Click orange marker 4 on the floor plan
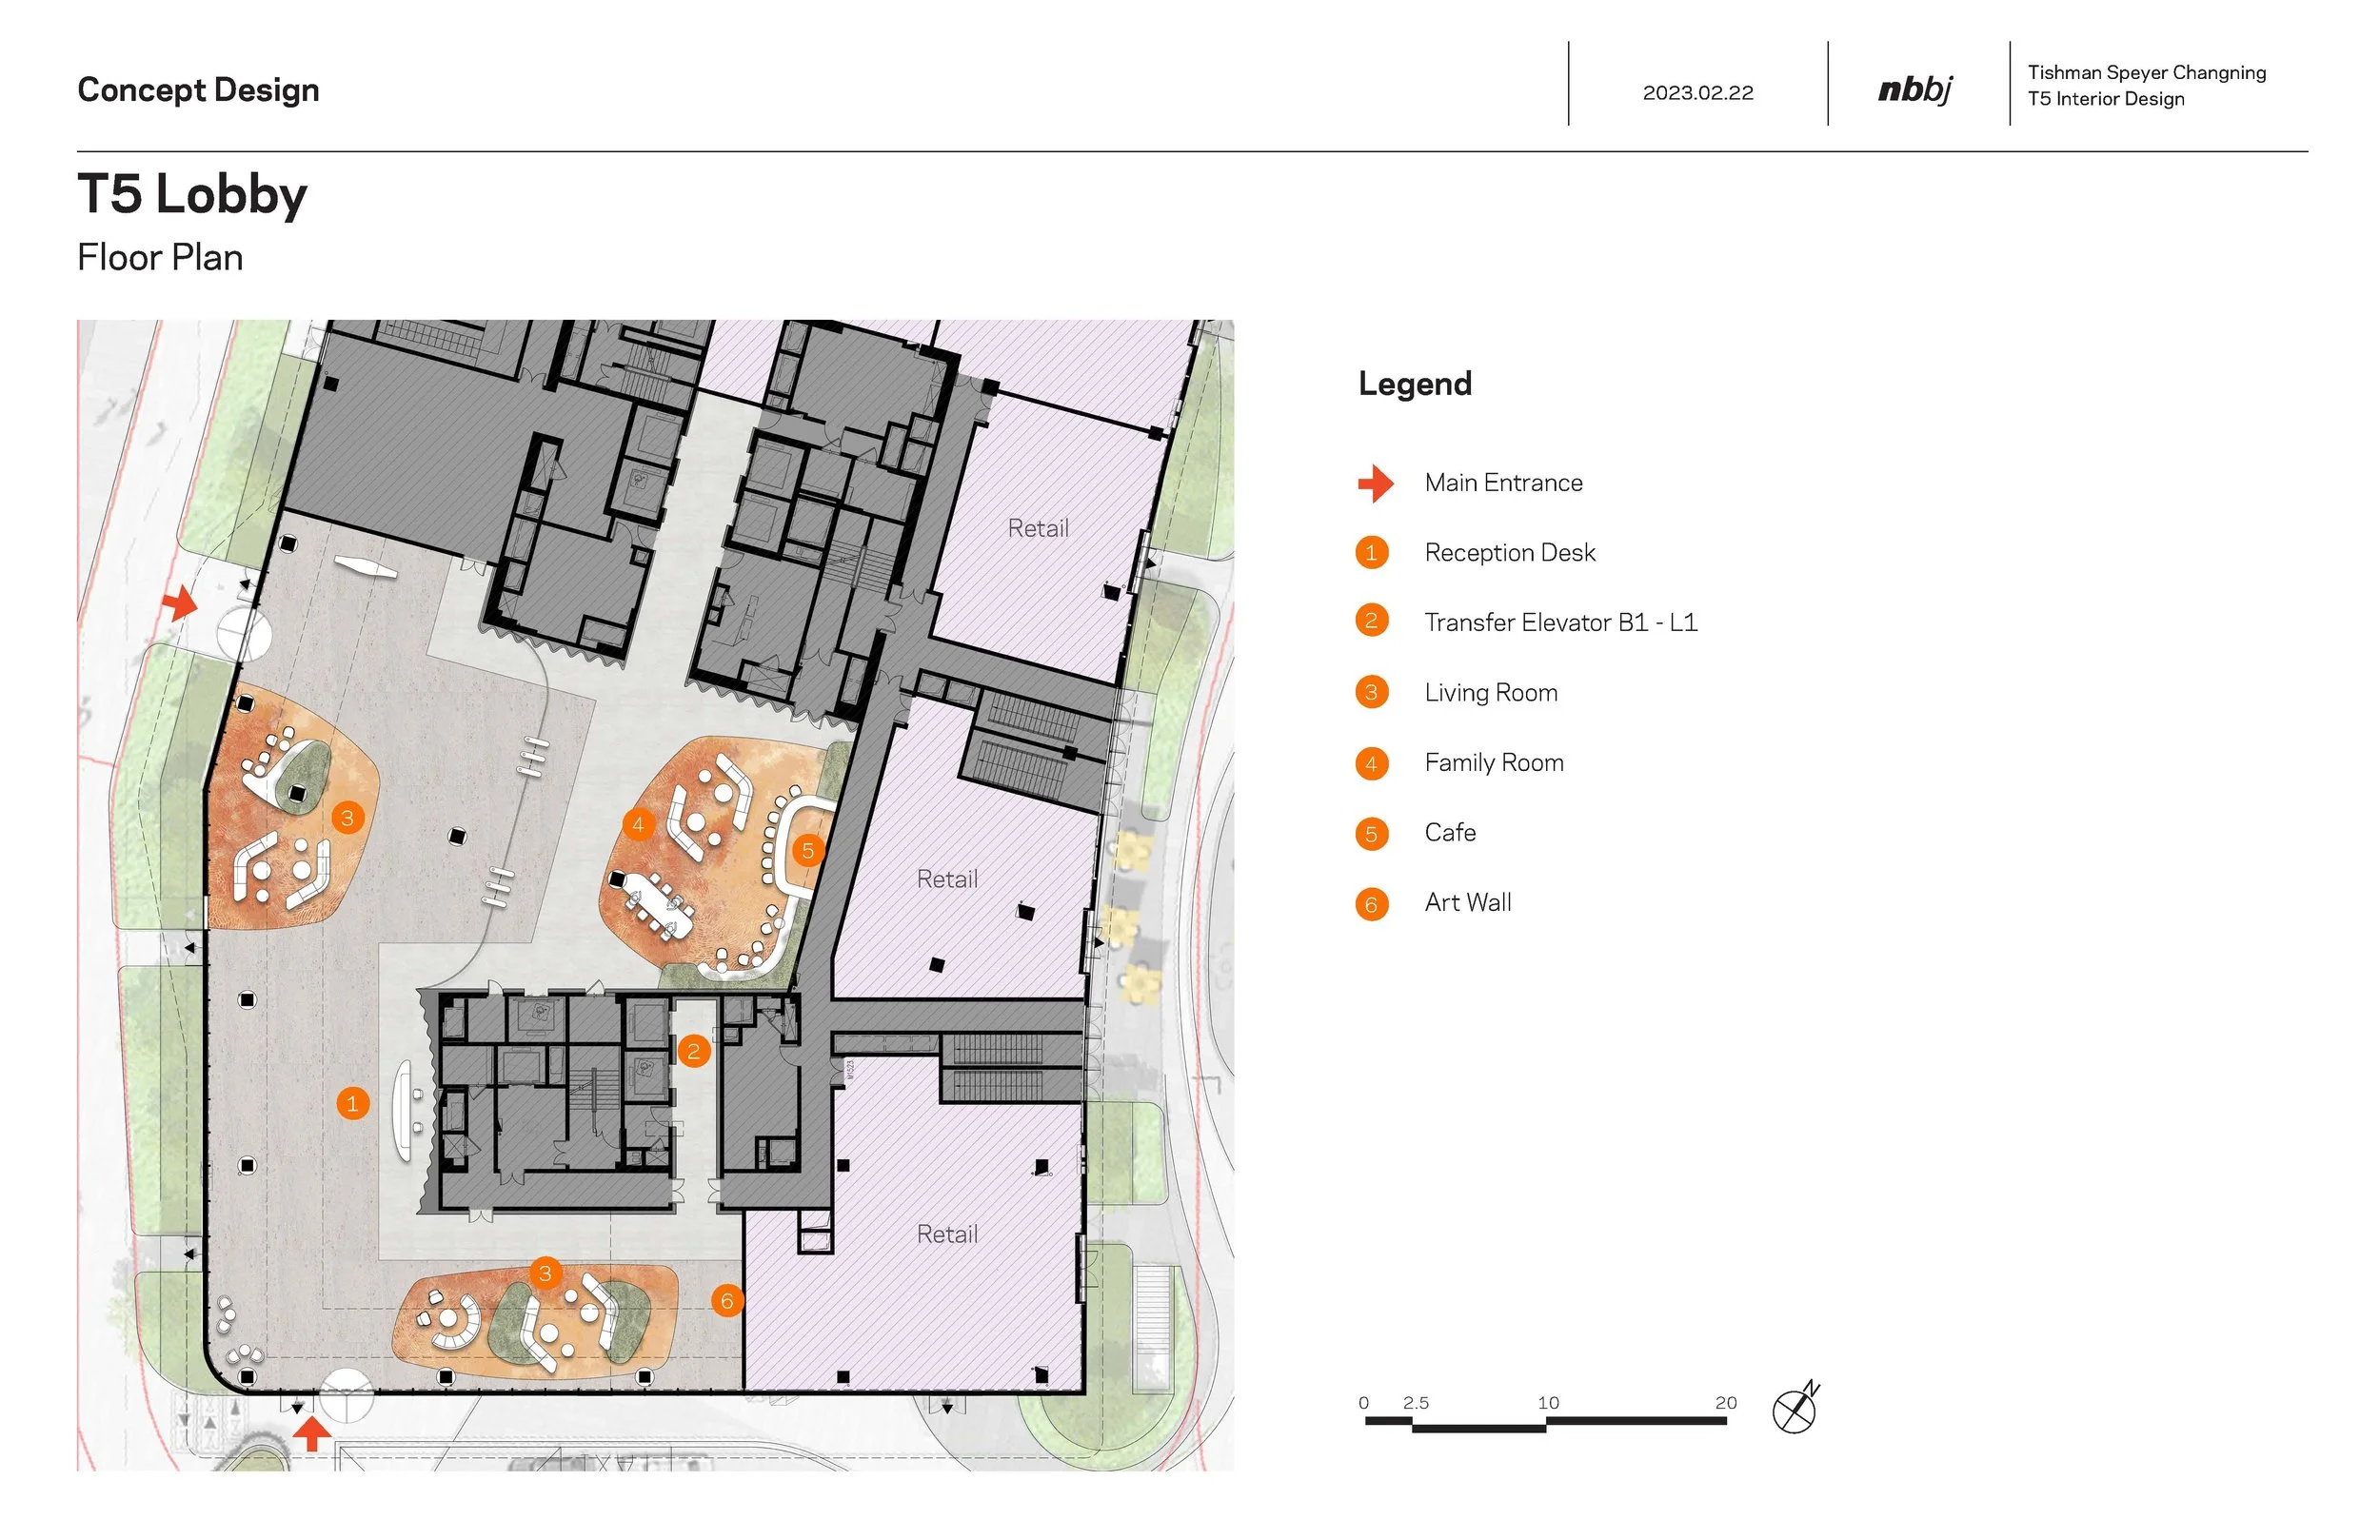 tap(638, 825)
